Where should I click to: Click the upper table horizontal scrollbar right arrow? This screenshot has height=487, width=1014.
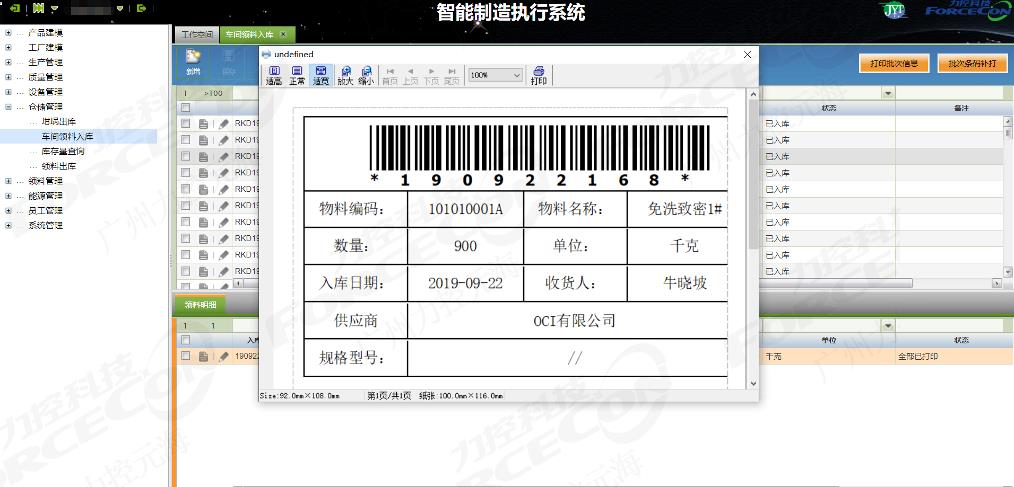tap(998, 283)
